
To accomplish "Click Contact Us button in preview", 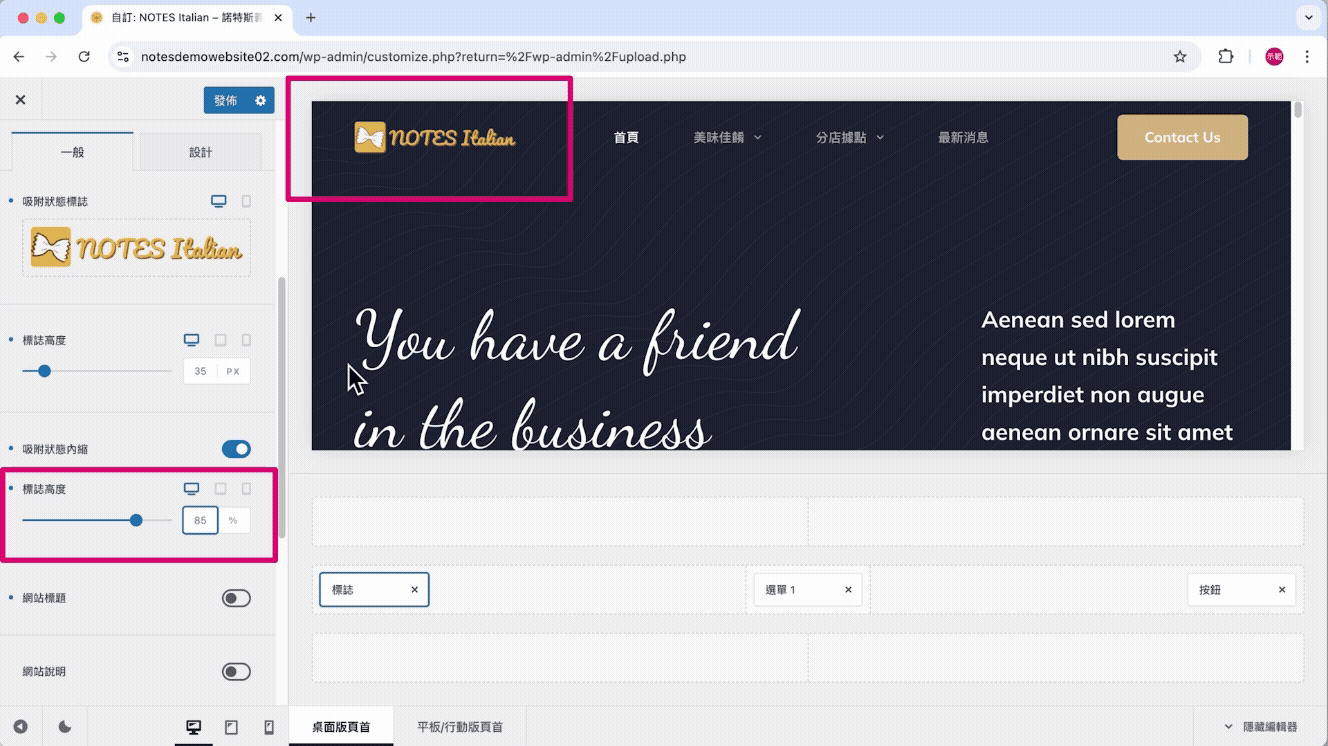I will click(1181, 138).
